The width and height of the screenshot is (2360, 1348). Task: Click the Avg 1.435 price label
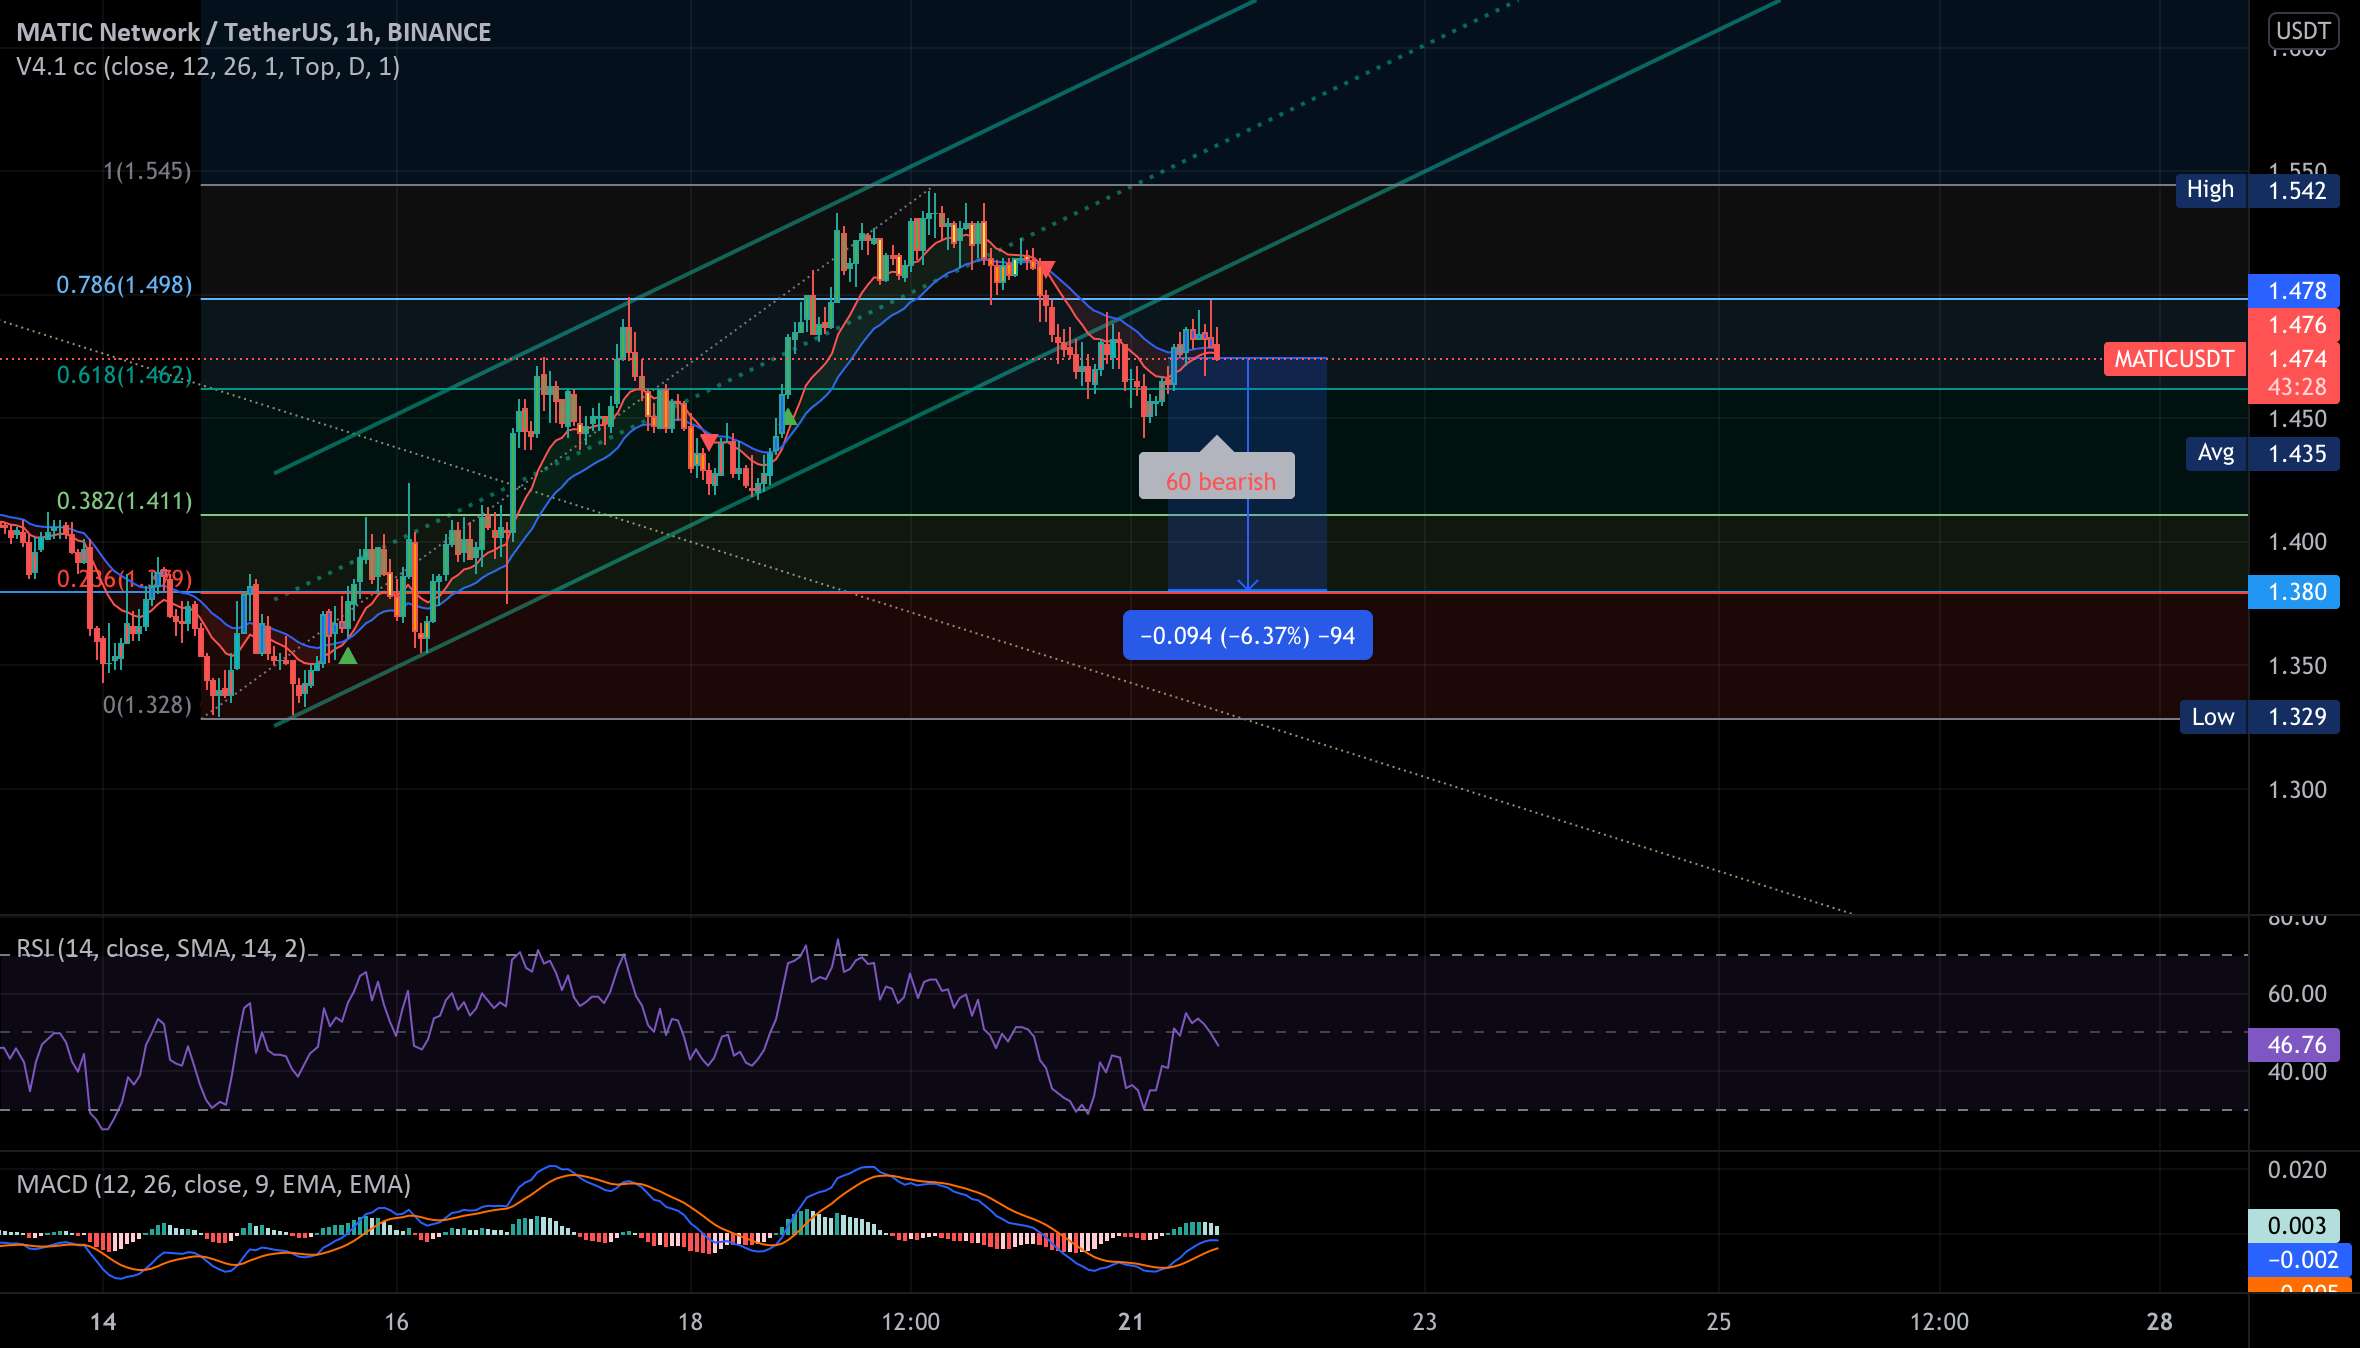tap(2262, 454)
